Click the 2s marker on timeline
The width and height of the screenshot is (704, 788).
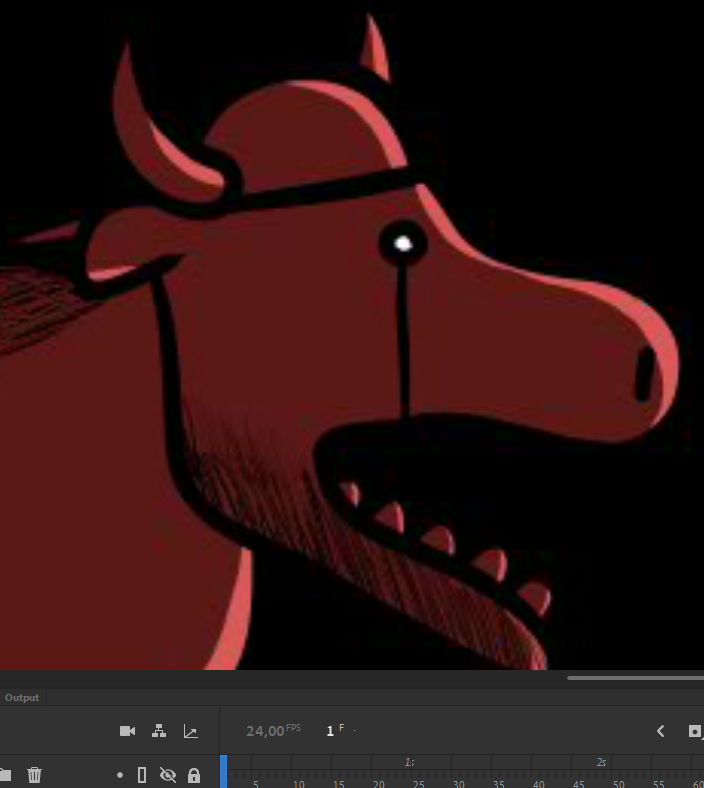[x=601, y=762]
